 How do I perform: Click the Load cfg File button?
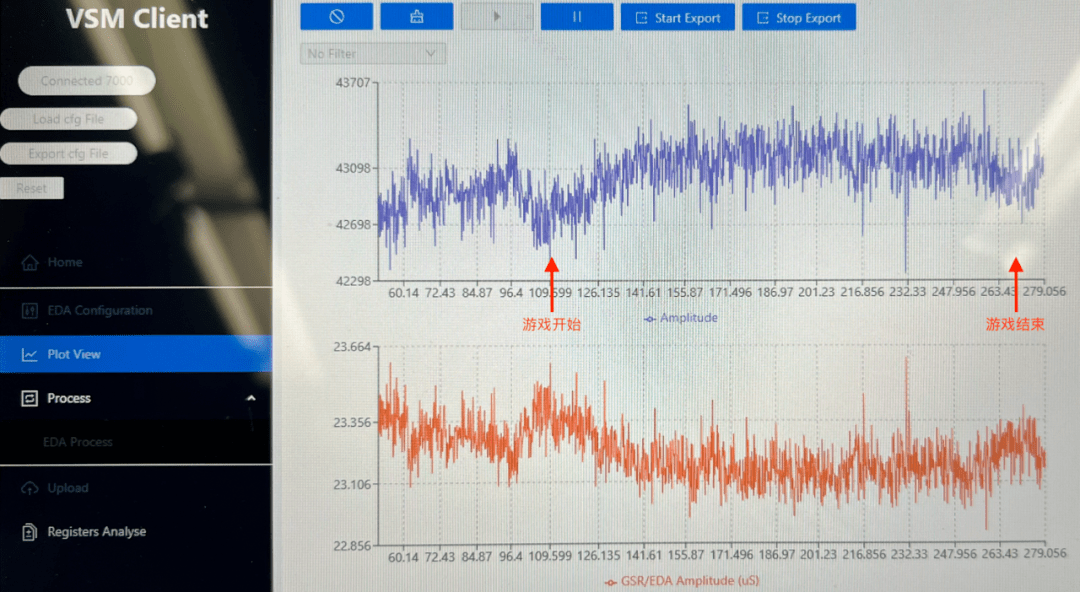tap(68, 119)
